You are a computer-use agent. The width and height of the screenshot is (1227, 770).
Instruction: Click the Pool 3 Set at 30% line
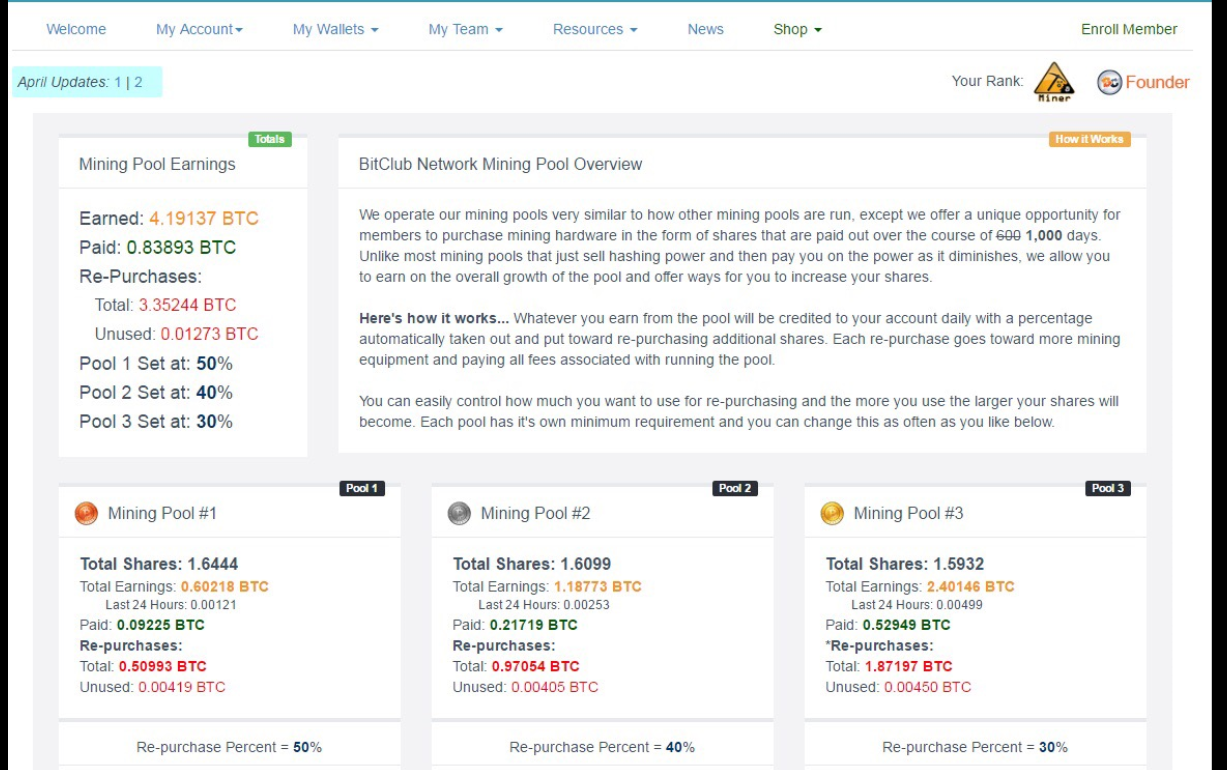pos(156,421)
